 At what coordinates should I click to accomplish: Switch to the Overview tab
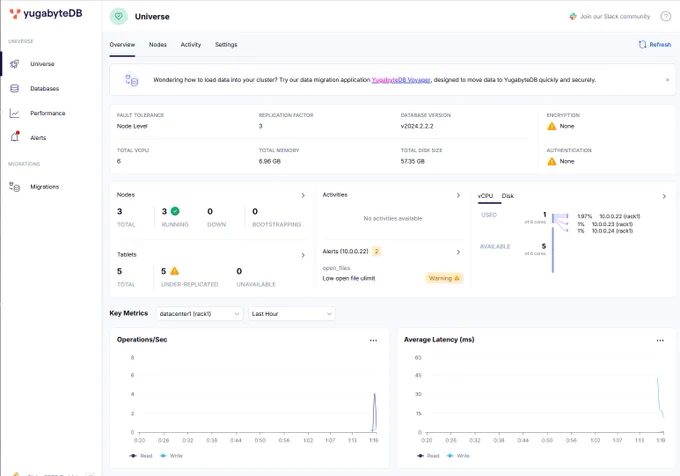(x=122, y=45)
